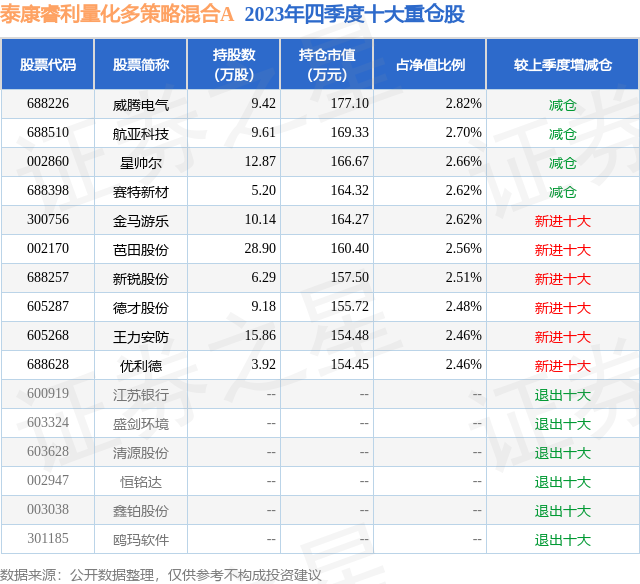This screenshot has height=584, width=640.
Task: Click holding amount 9.61
Action: [264, 133]
